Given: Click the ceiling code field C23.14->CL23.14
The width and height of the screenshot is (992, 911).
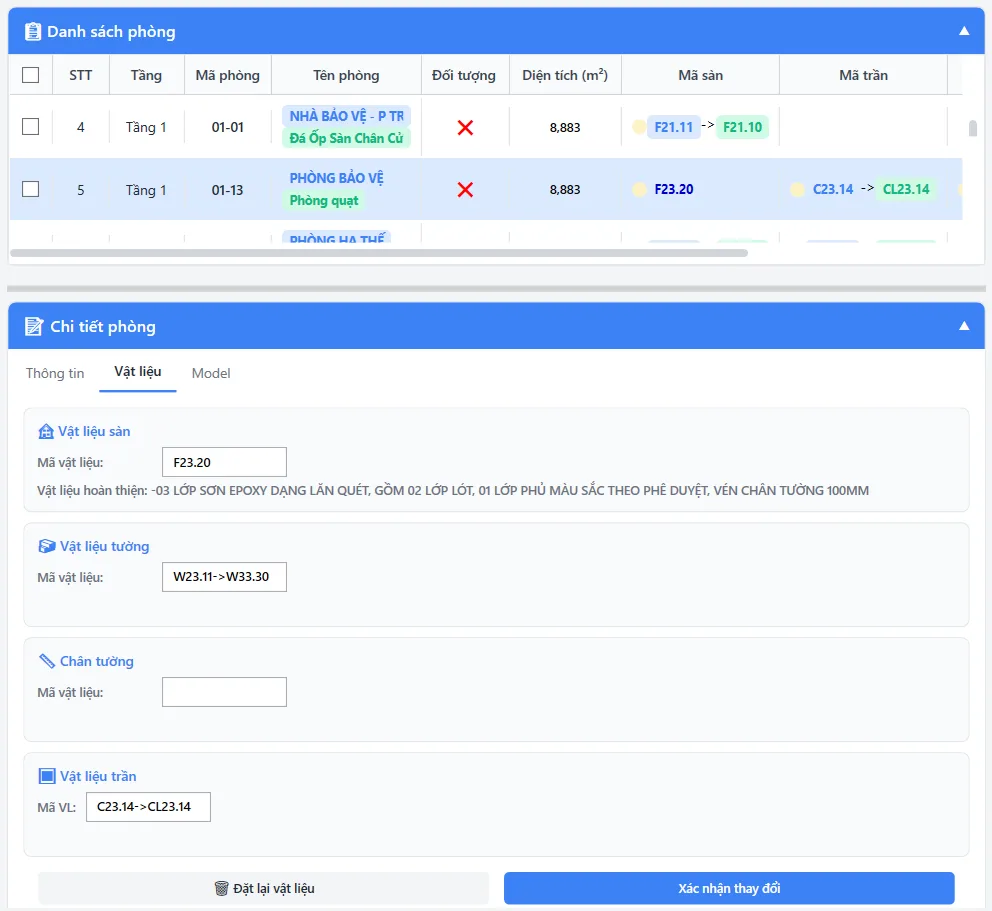Looking at the screenshot, I should pyautogui.click(x=148, y=807).
